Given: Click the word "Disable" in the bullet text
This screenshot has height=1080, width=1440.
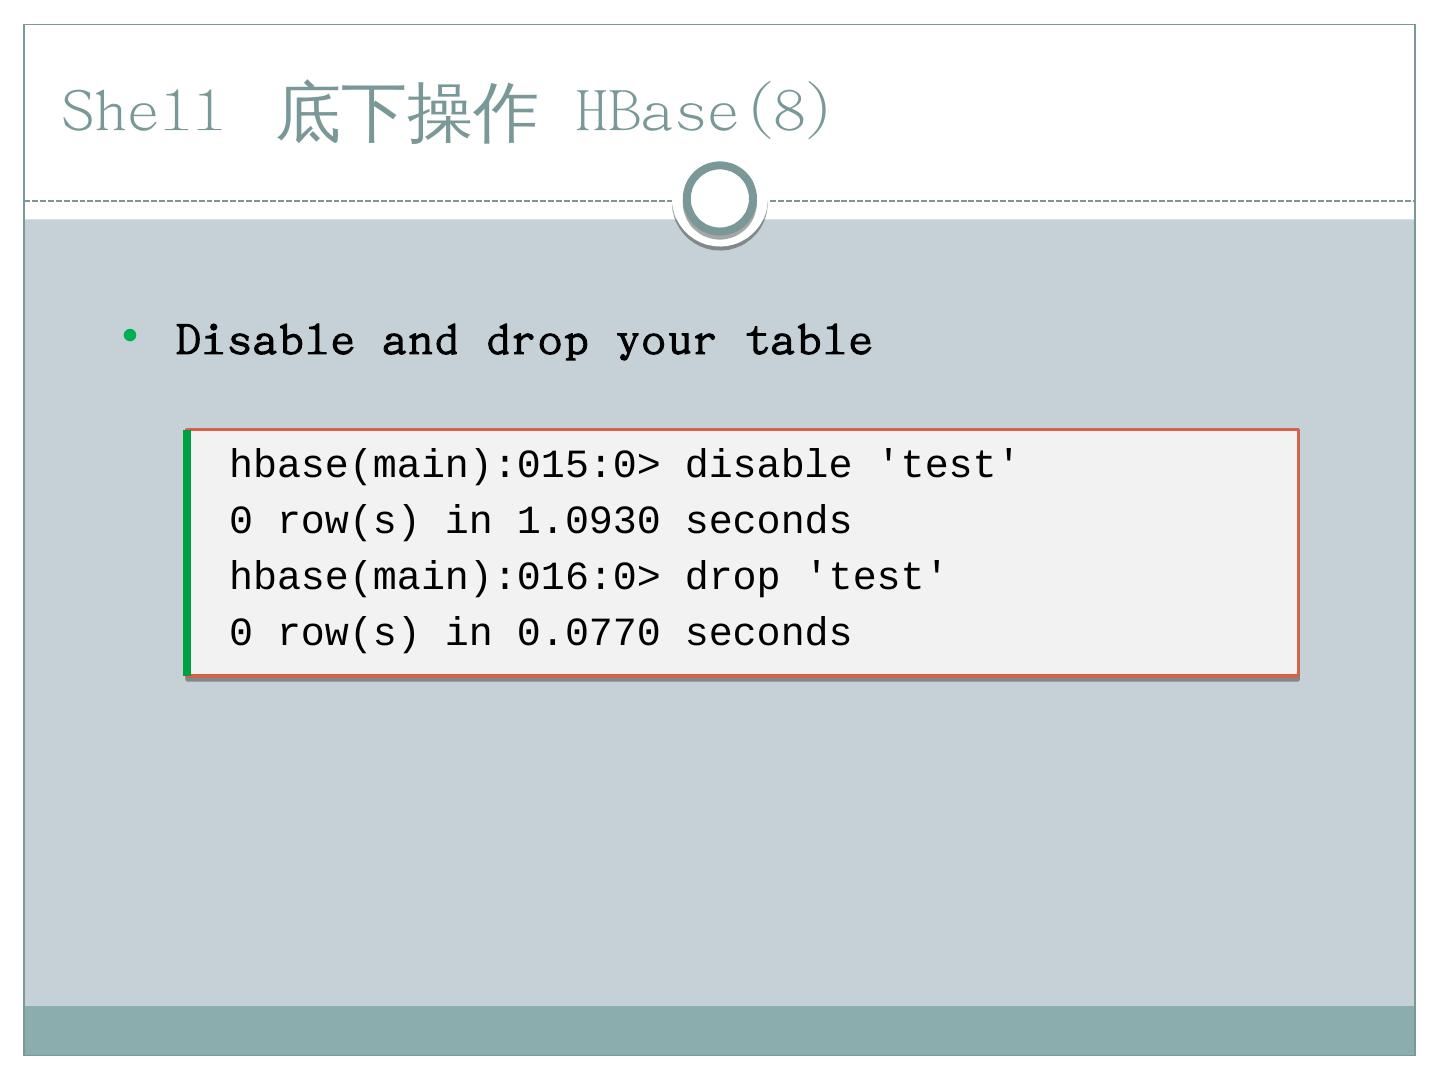Looking at the screenshot, I should [264, 341].
